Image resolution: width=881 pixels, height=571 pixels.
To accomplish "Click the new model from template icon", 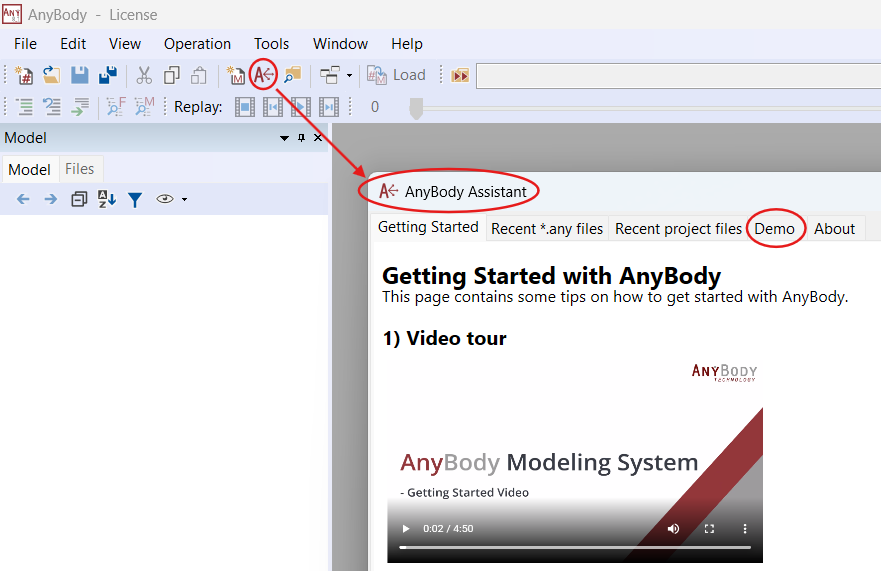I will click(x=235, y=75).
